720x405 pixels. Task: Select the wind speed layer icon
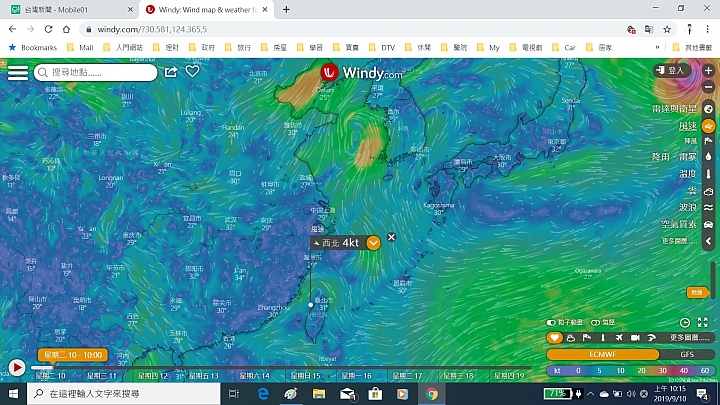pyautogui.click(x=709, y=126)
